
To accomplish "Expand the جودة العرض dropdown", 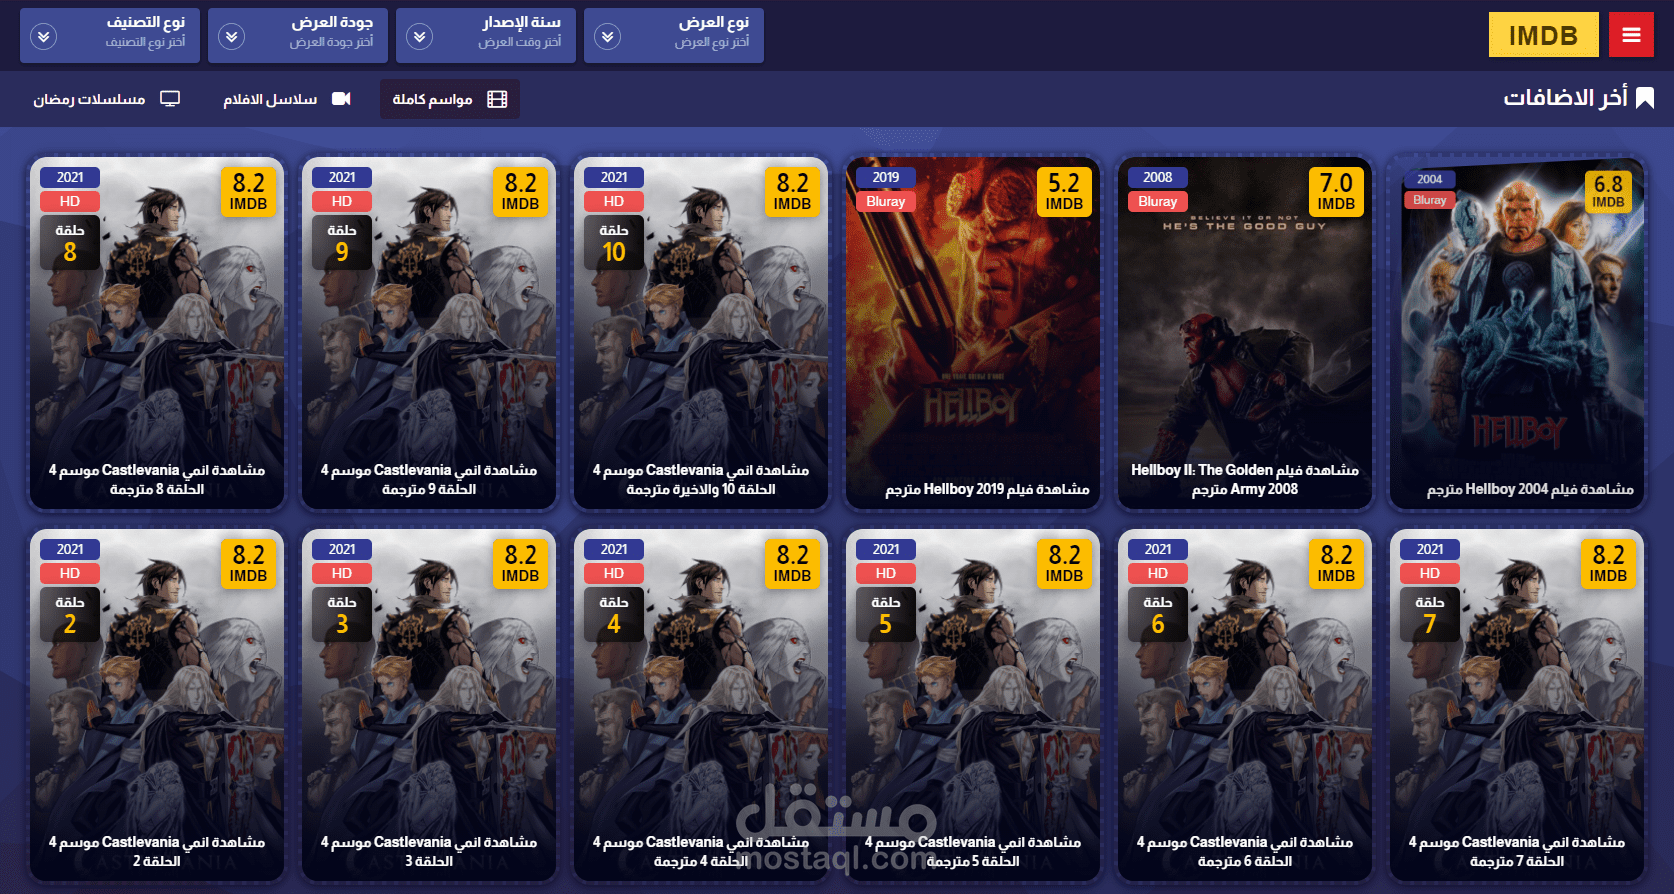I will coord(298,35).
